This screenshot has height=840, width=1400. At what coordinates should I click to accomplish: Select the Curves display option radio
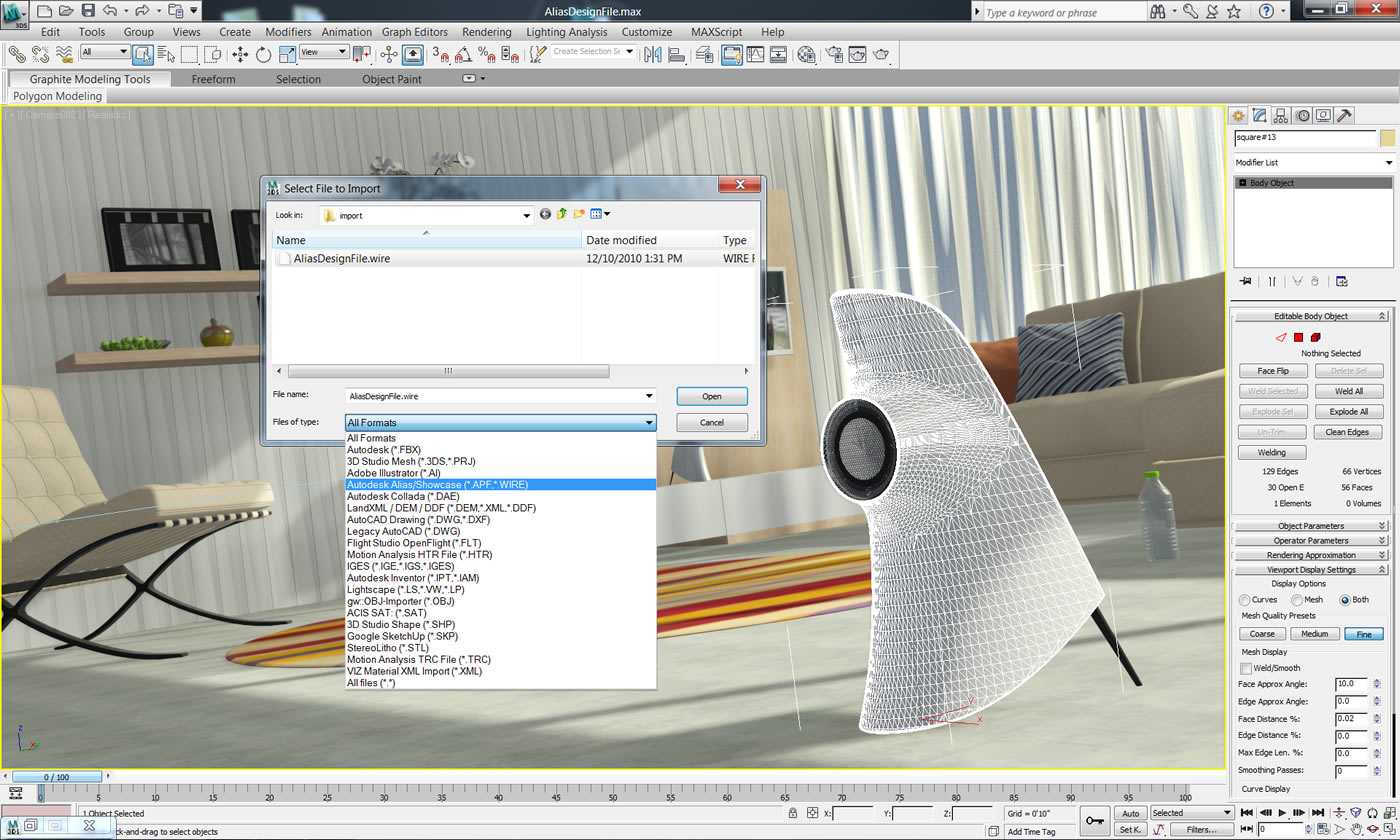click(1246, 600)
